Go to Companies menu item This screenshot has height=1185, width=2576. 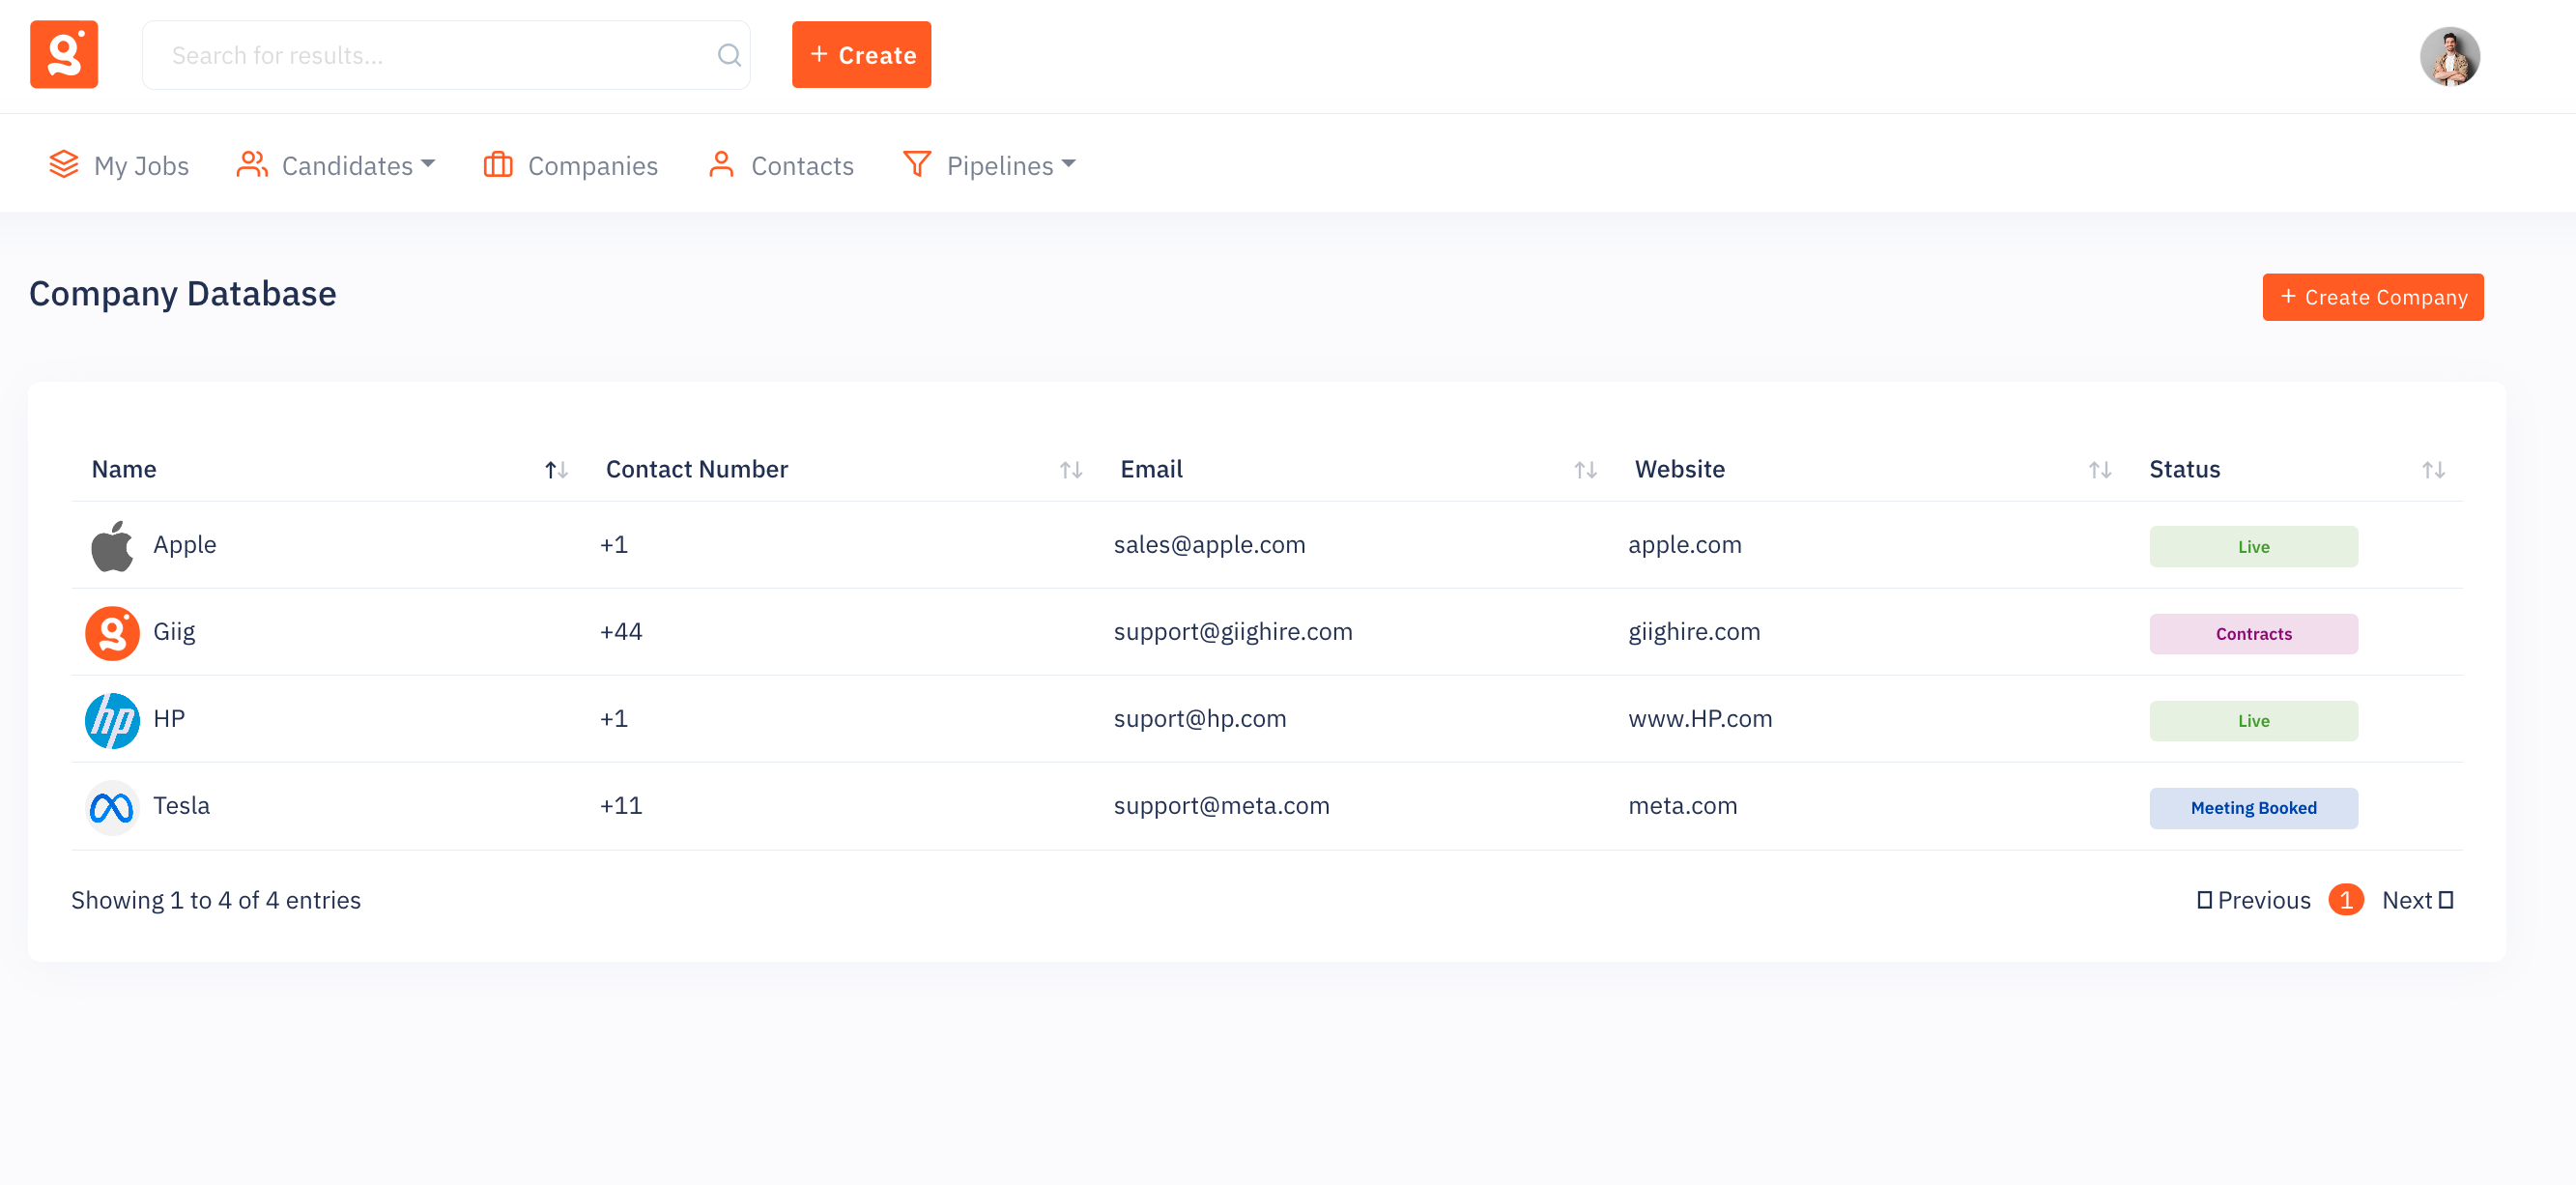[571, 165]
